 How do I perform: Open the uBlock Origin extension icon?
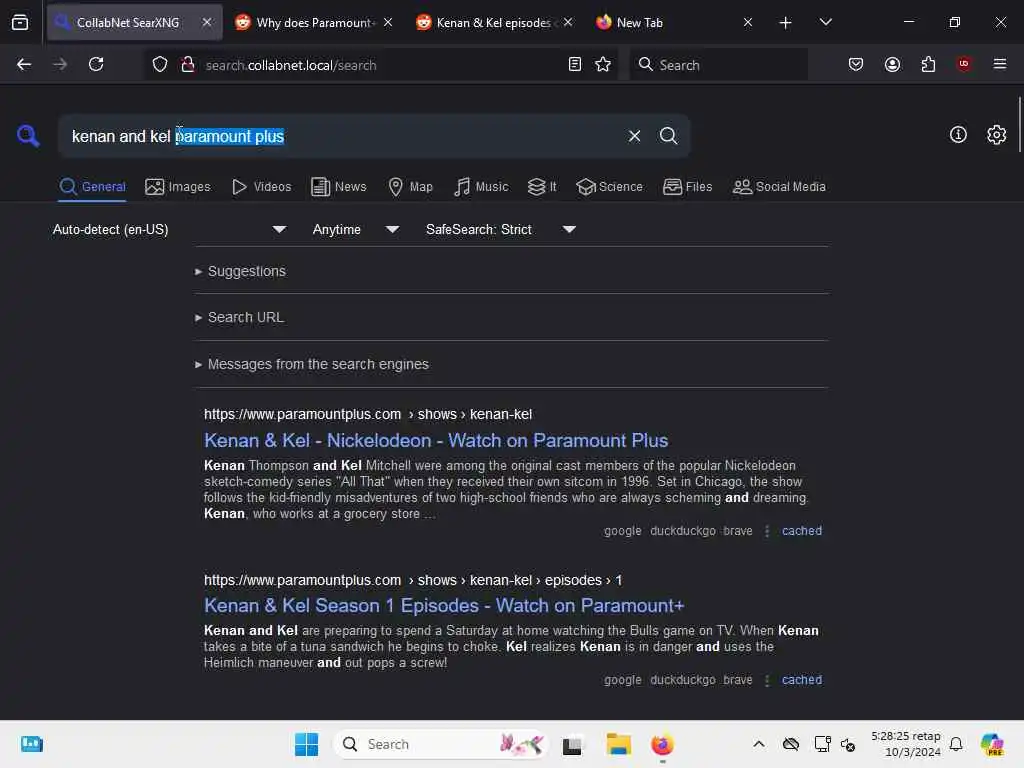pyautogui.click(x=964, y=64)
